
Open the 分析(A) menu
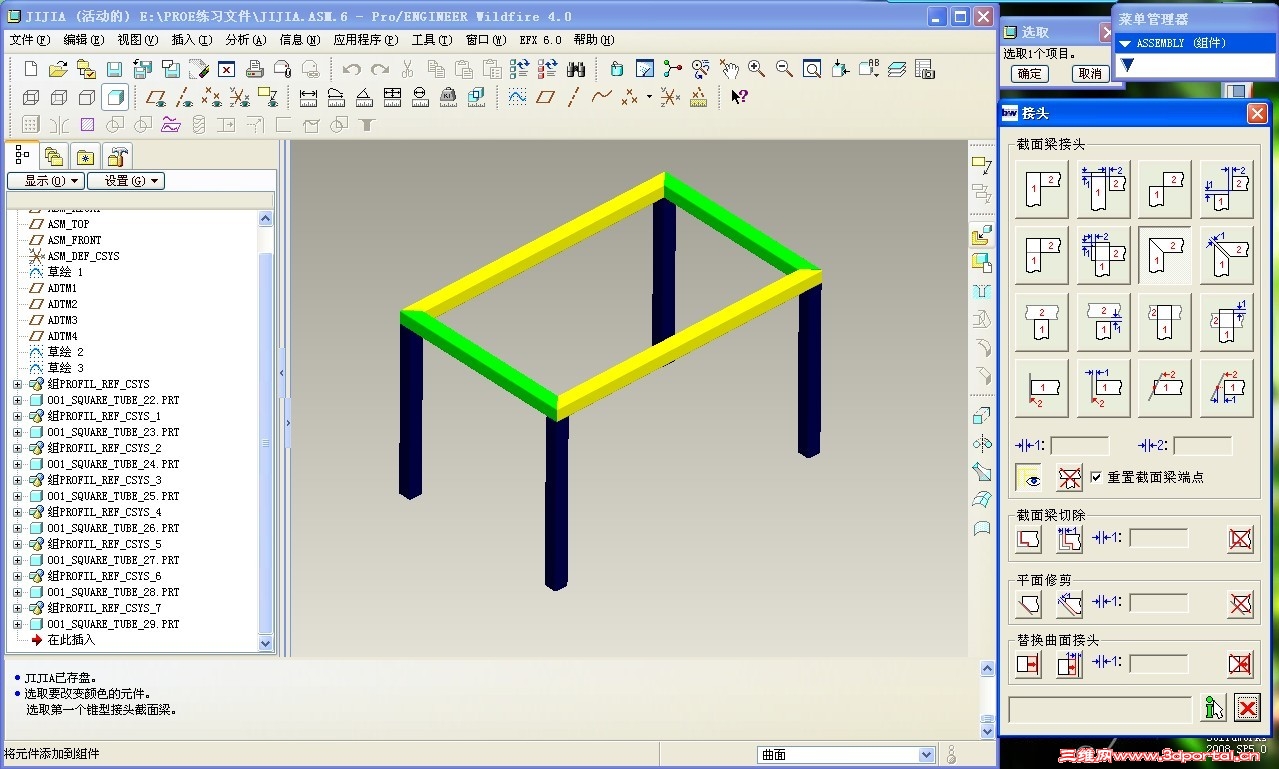pyautogui.click(x=246, y=40)
